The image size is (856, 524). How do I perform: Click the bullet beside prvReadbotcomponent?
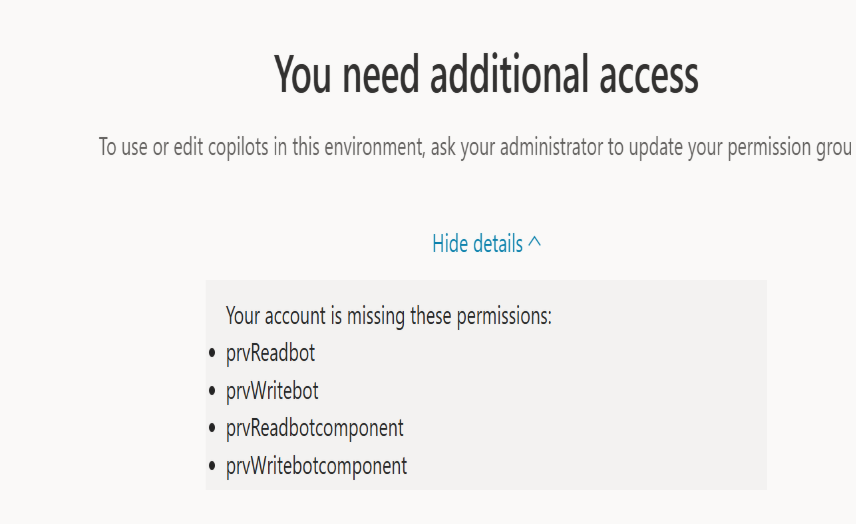click(x=212, y=429)
